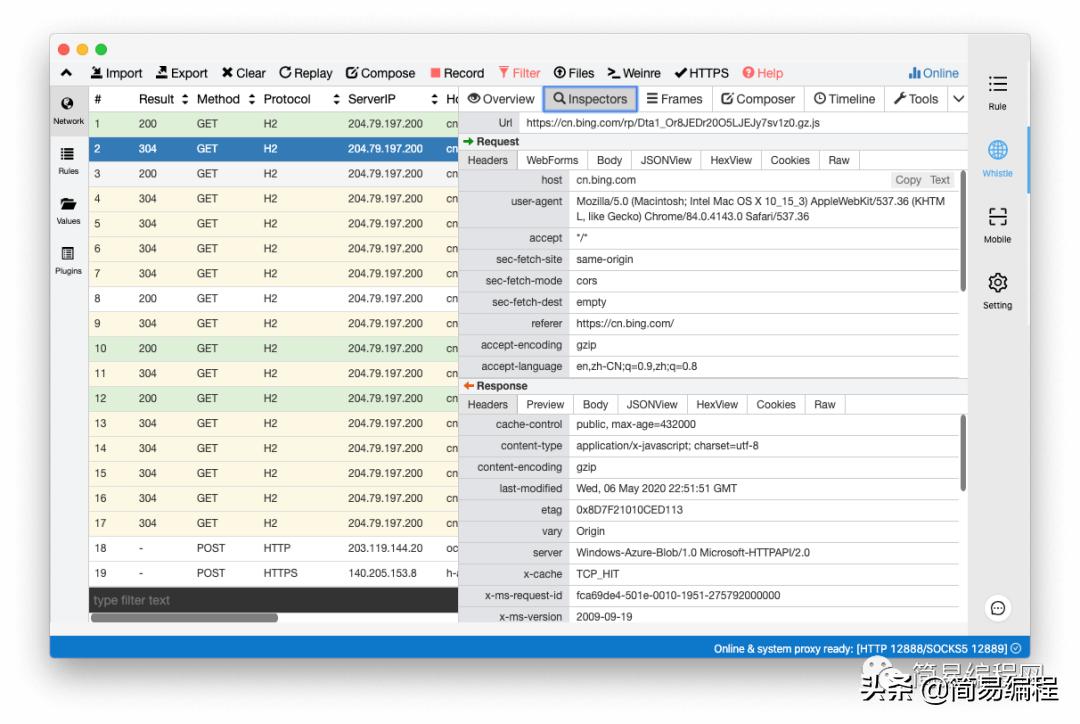Toggle the Online status indicator
This screenshot has width=1080, height=724.
pos(933,72)
